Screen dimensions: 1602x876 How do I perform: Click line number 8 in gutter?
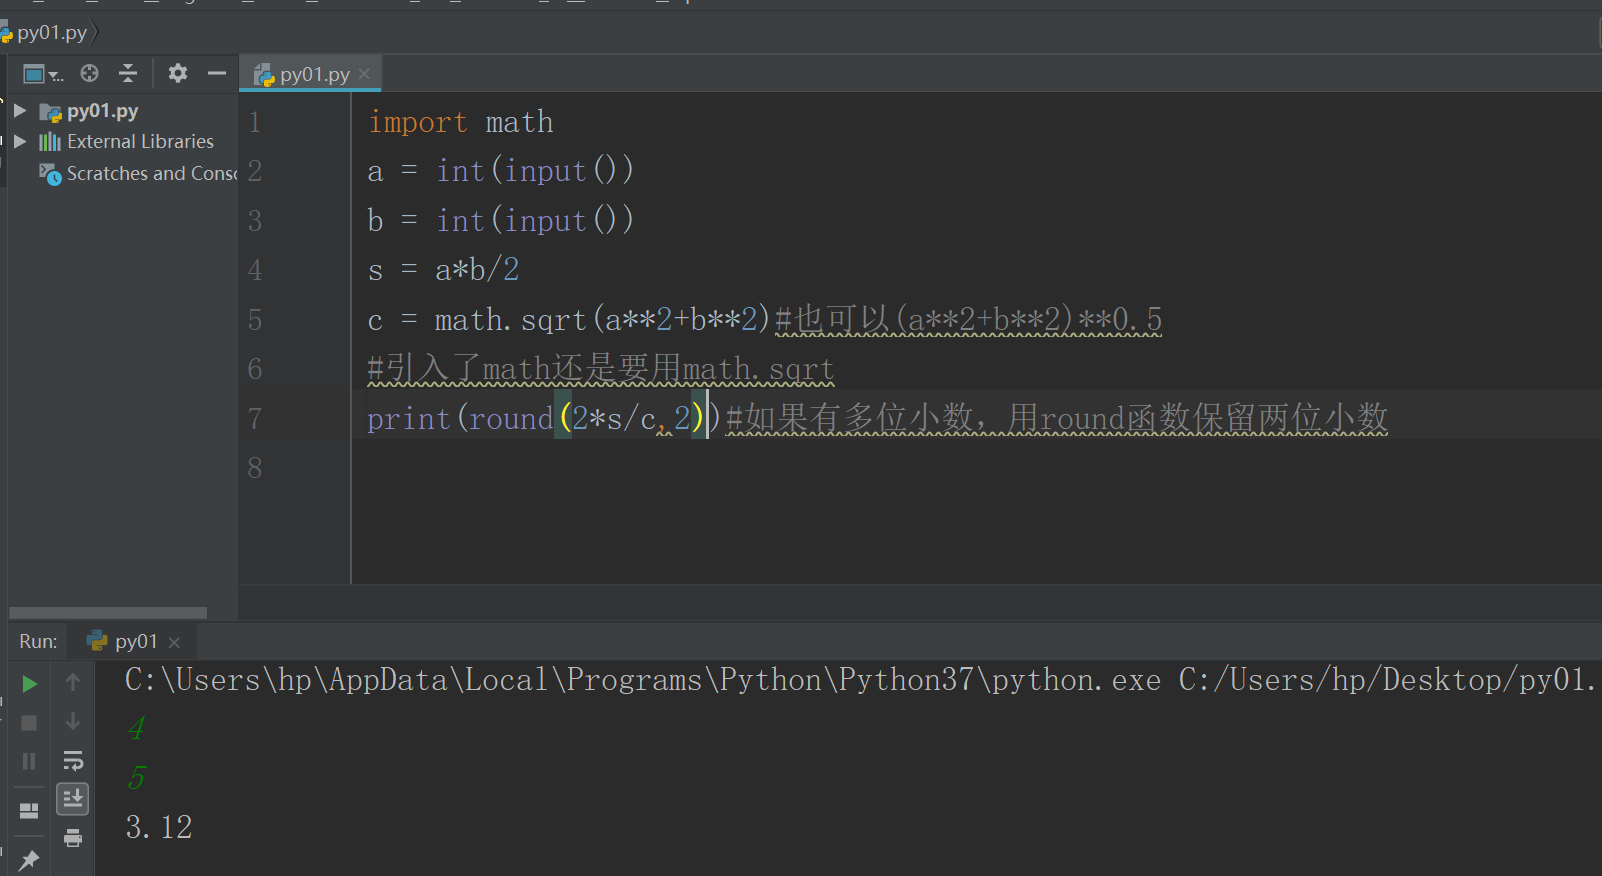pyautogui.click(x=255, y=468)
